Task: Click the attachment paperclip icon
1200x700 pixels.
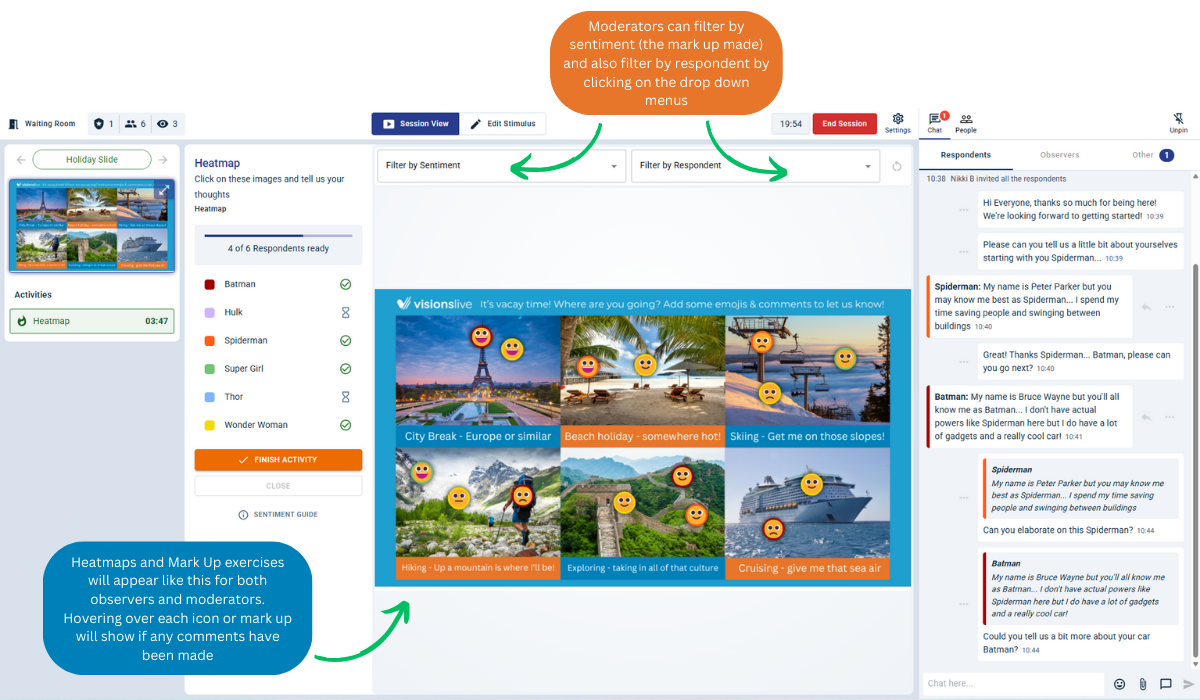Action: tap(1142, 684)
